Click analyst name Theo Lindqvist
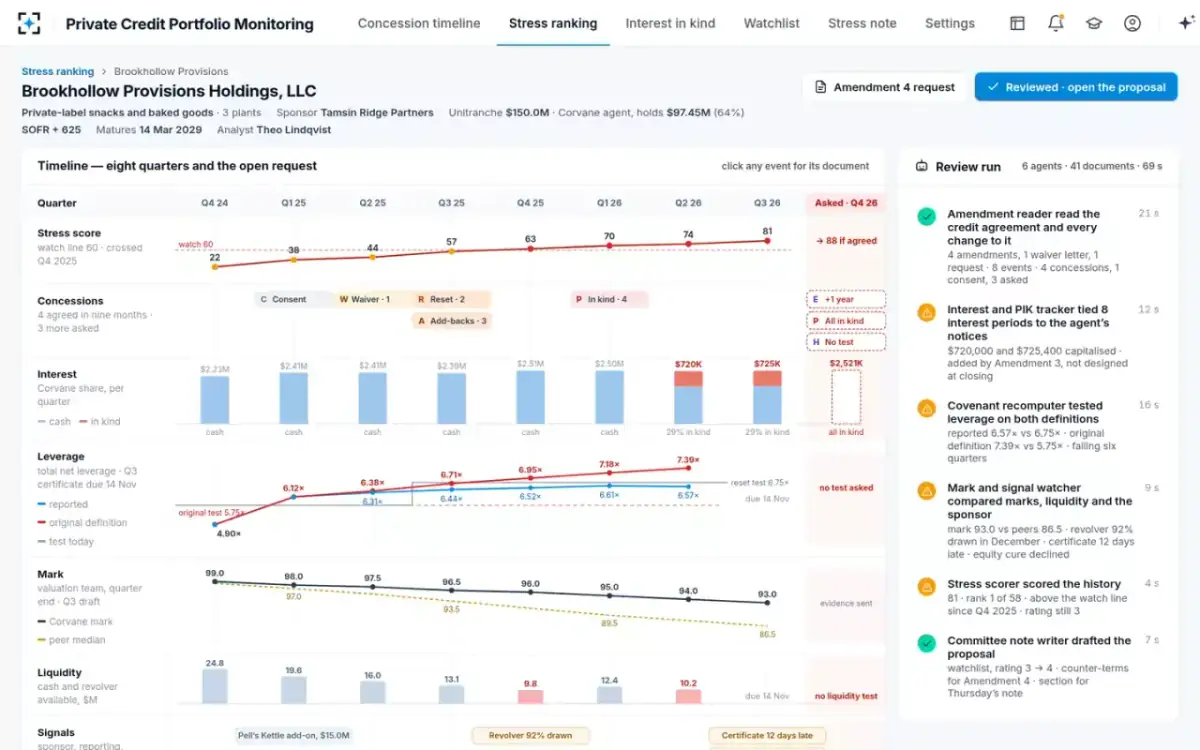 292,130
